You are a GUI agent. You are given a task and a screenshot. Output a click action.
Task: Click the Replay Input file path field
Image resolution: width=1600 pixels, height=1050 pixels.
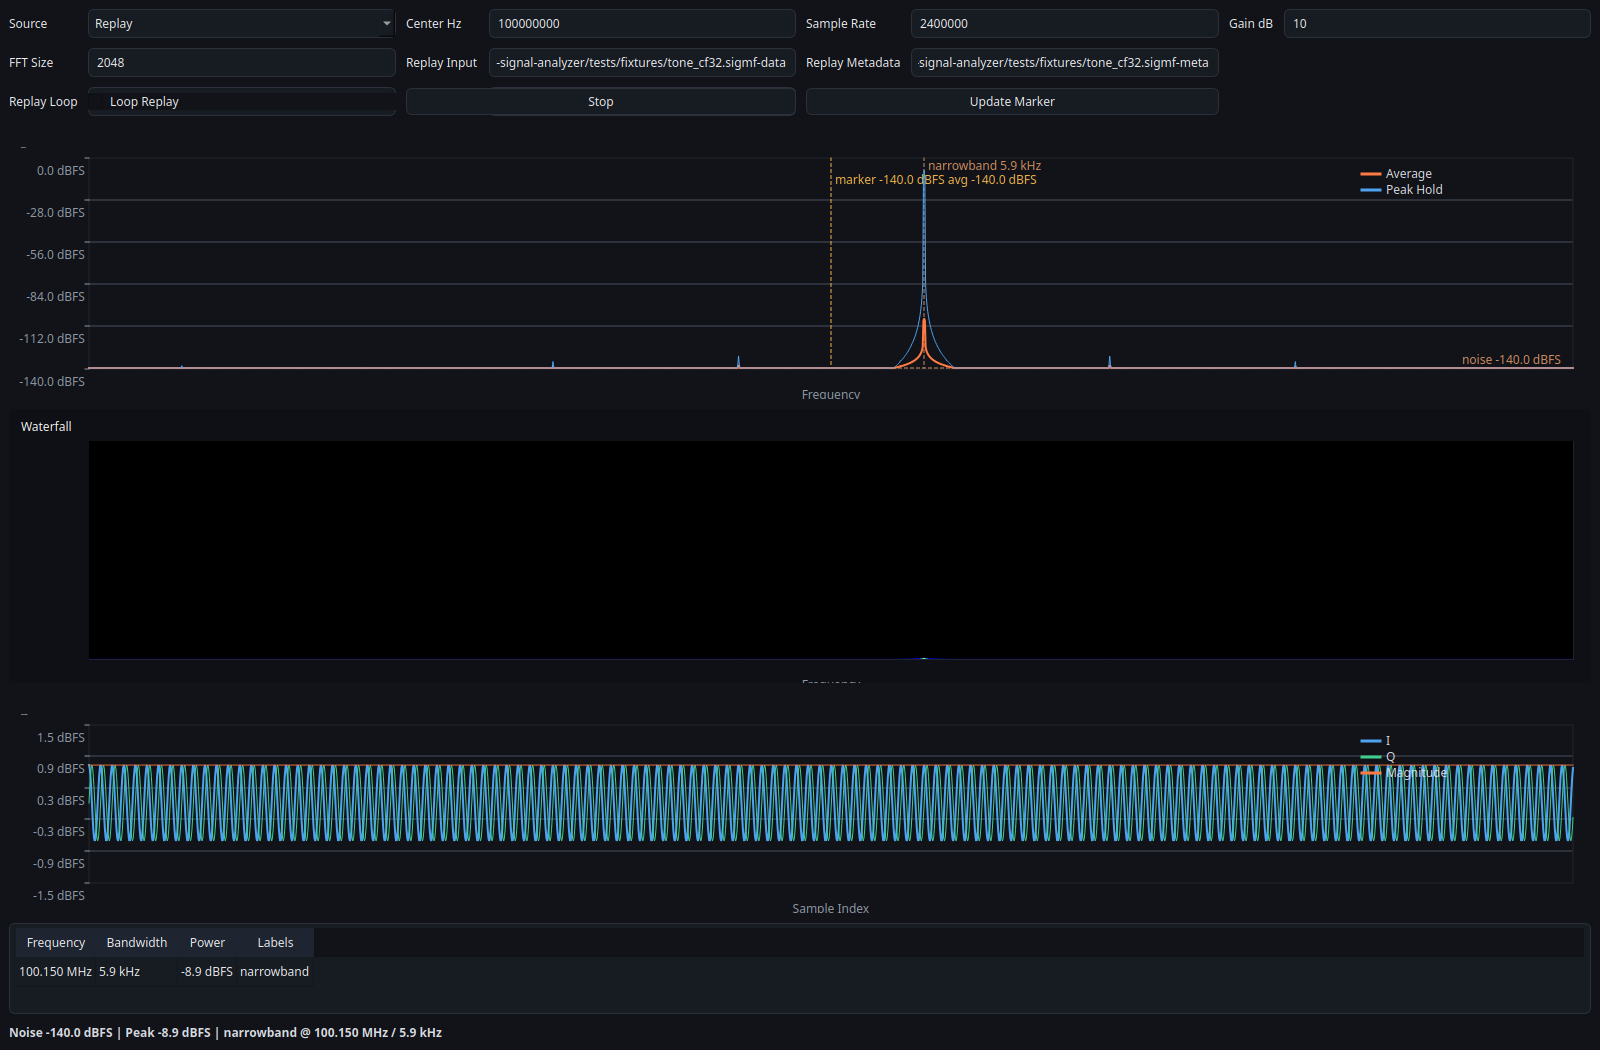[x=641, y=63]
